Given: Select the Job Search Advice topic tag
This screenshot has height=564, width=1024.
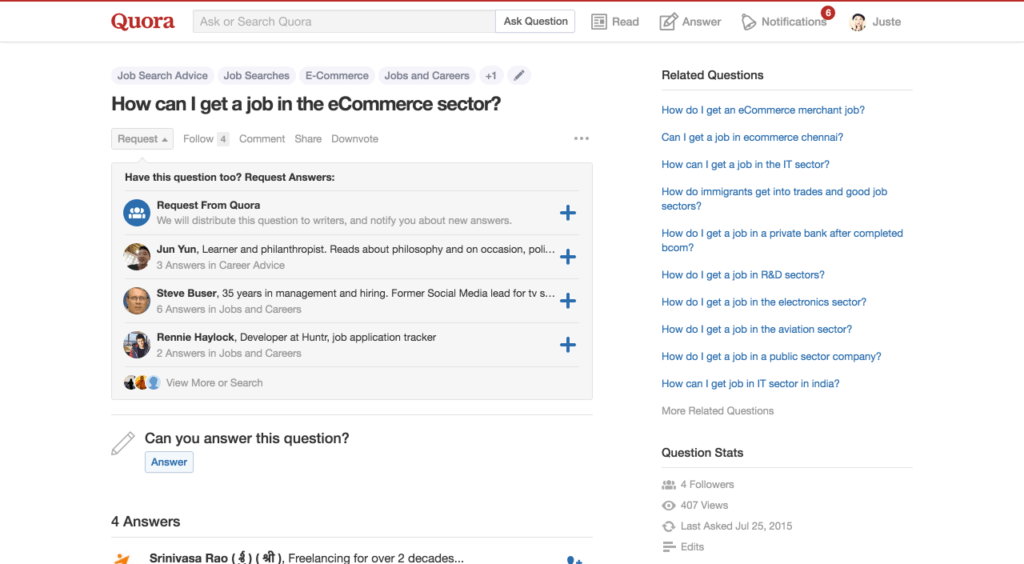Looking at the screenshot, I should (x=162, y=76).
